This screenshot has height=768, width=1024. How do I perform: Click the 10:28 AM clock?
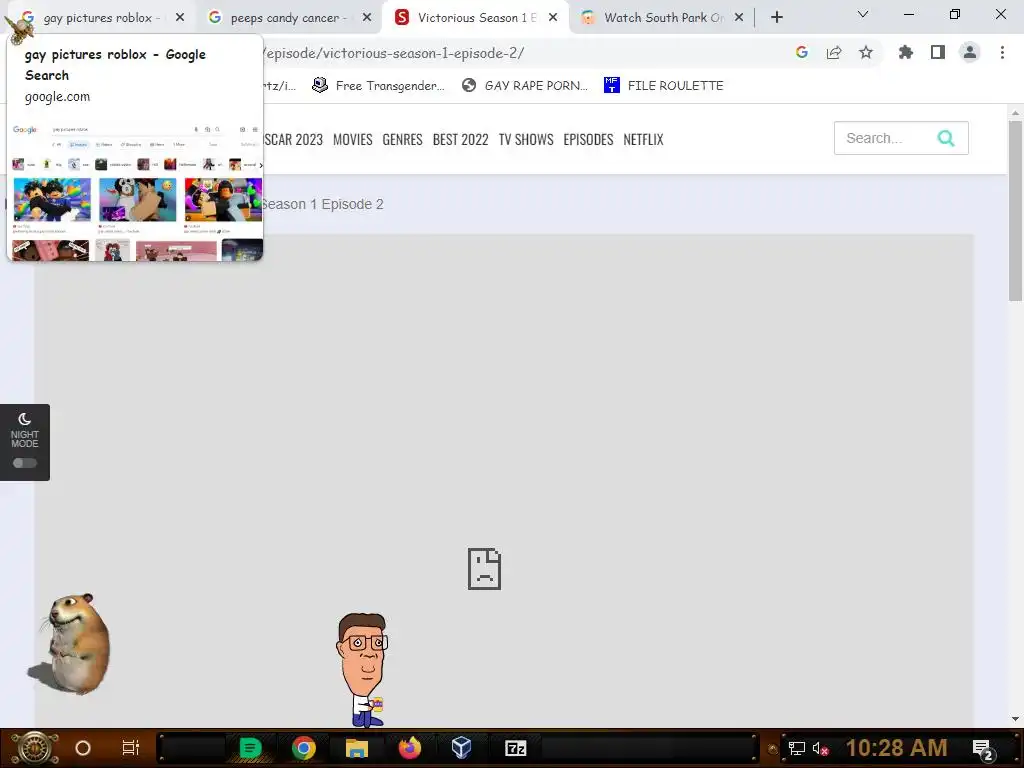897,748
